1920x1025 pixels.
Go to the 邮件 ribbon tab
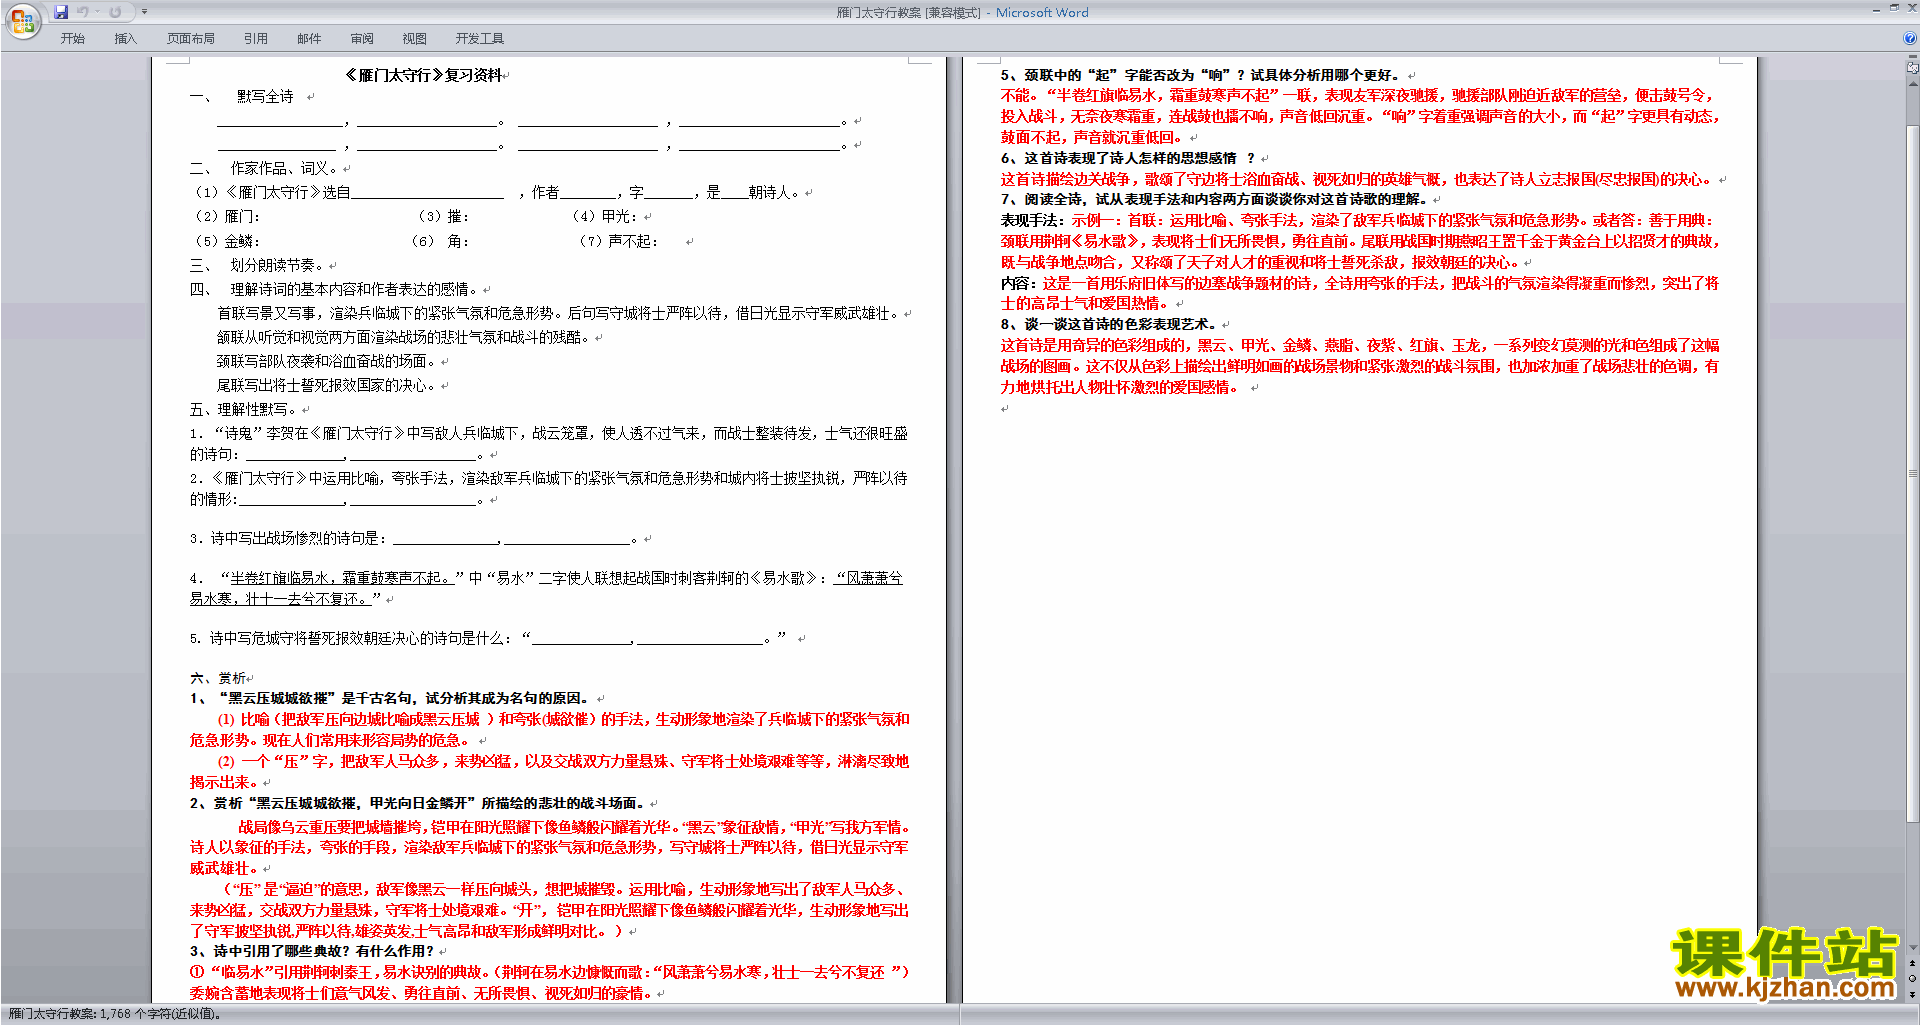coord(309,38)
